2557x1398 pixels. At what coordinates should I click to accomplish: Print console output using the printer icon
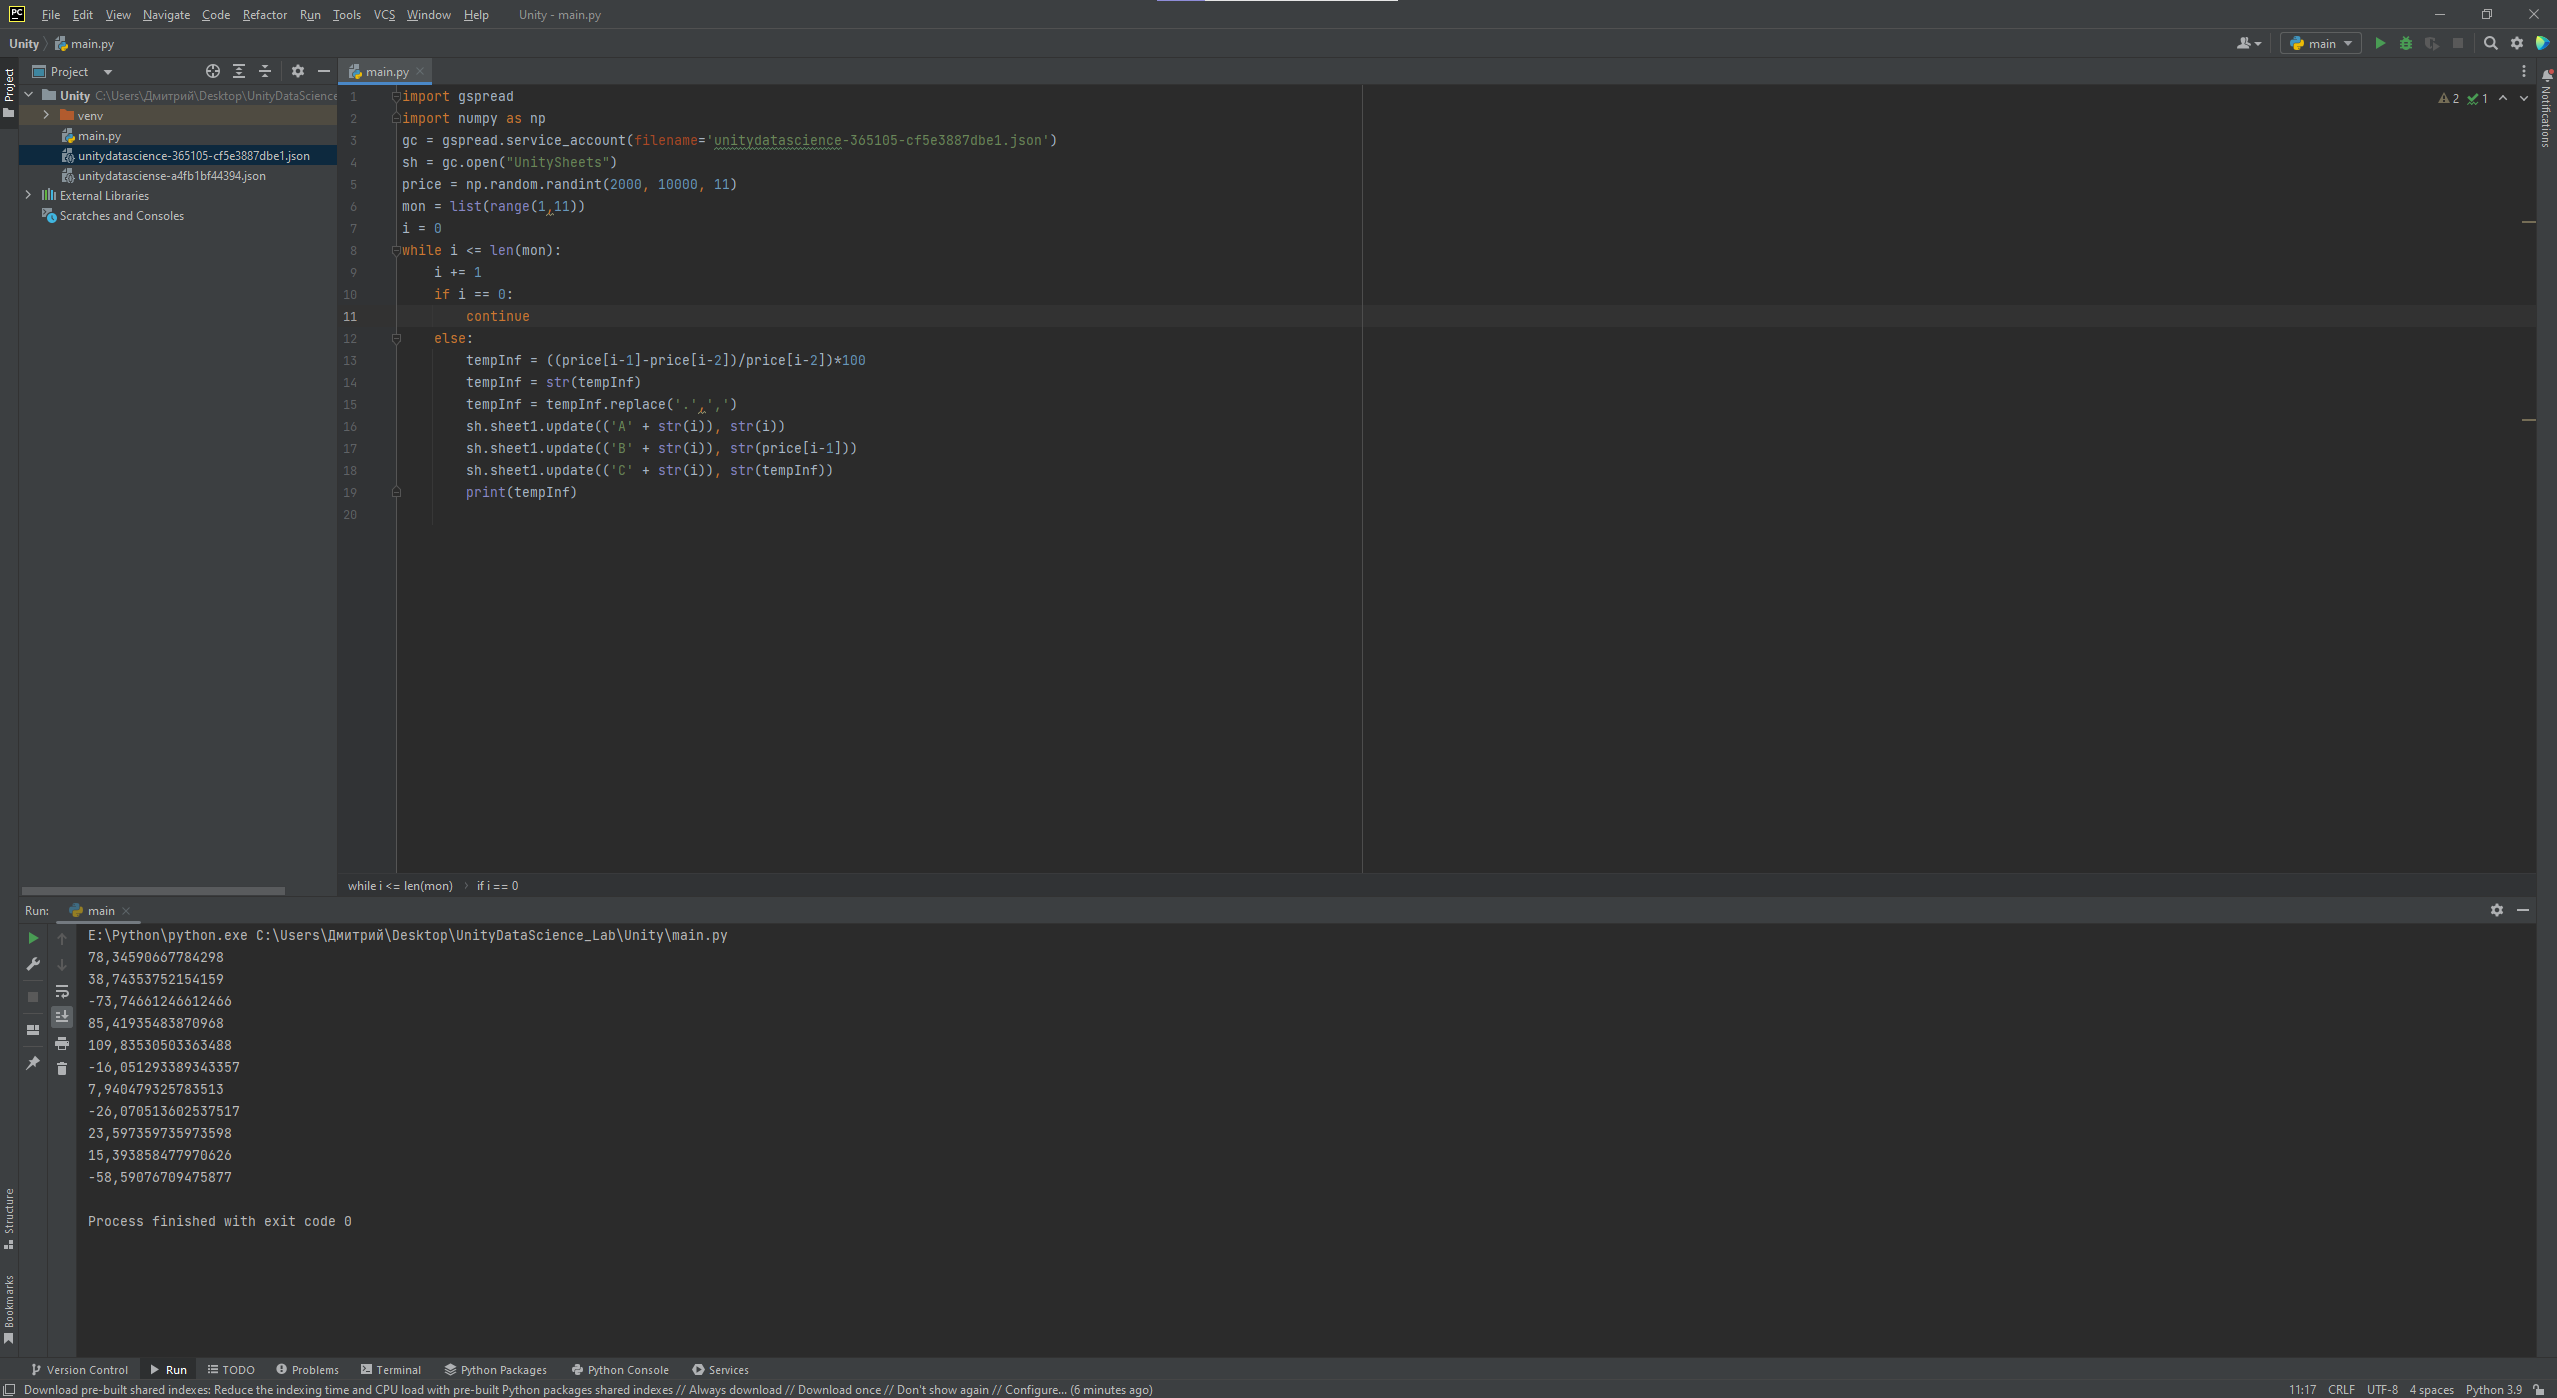pyautogui.click(x=62, y=1043)
